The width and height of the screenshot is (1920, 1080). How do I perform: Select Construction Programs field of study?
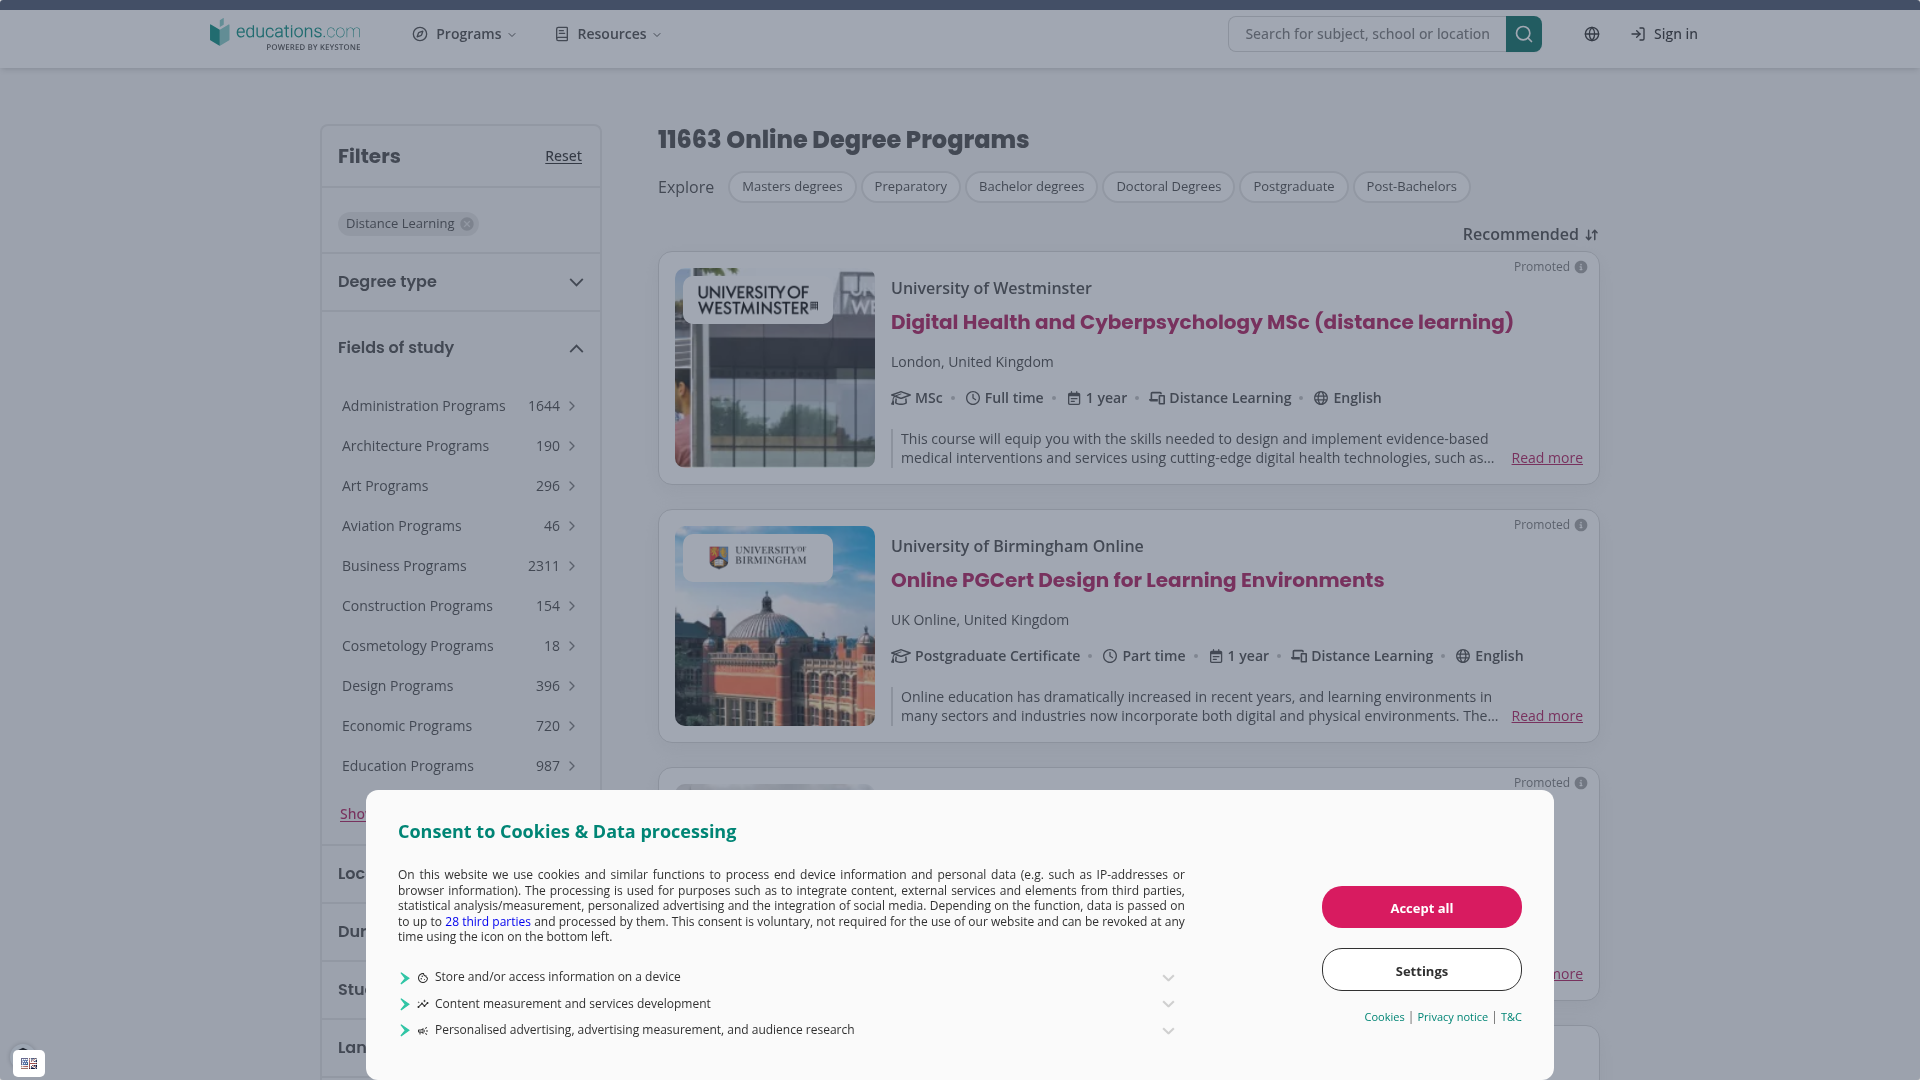pos(459,606)
